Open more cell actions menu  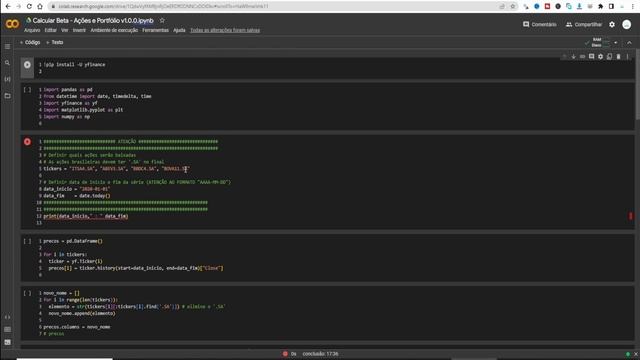pyautogui.click(x=628, y=57)
